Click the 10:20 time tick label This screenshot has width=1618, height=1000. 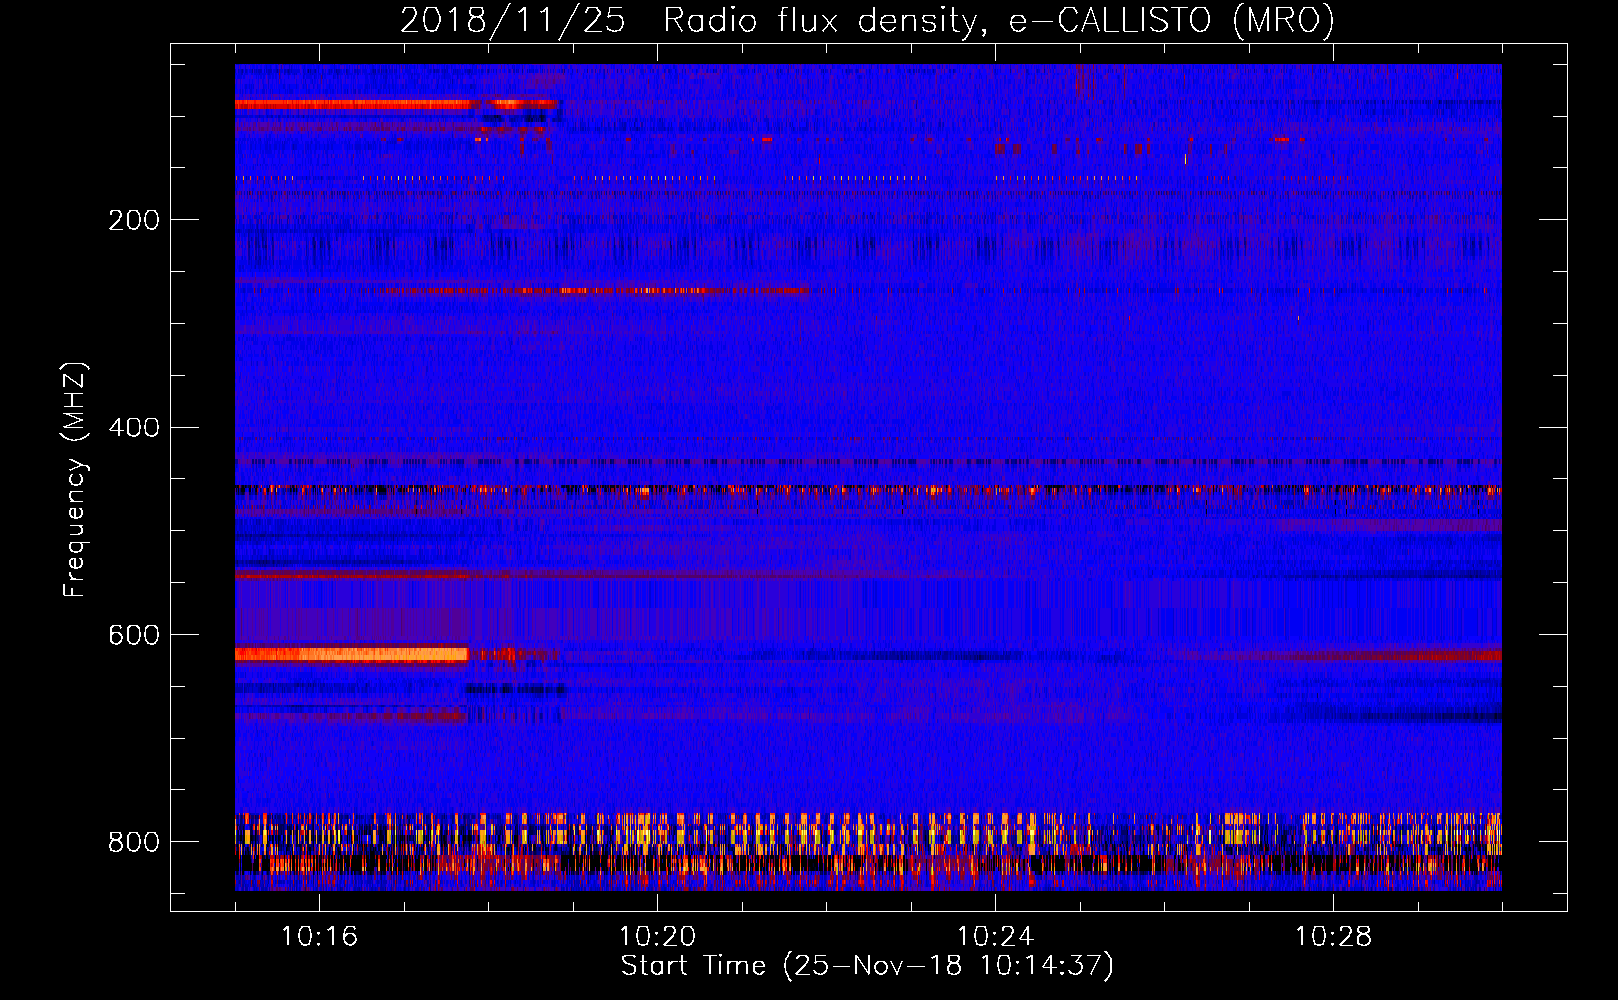pyautogui.click(x=657, y=937)
